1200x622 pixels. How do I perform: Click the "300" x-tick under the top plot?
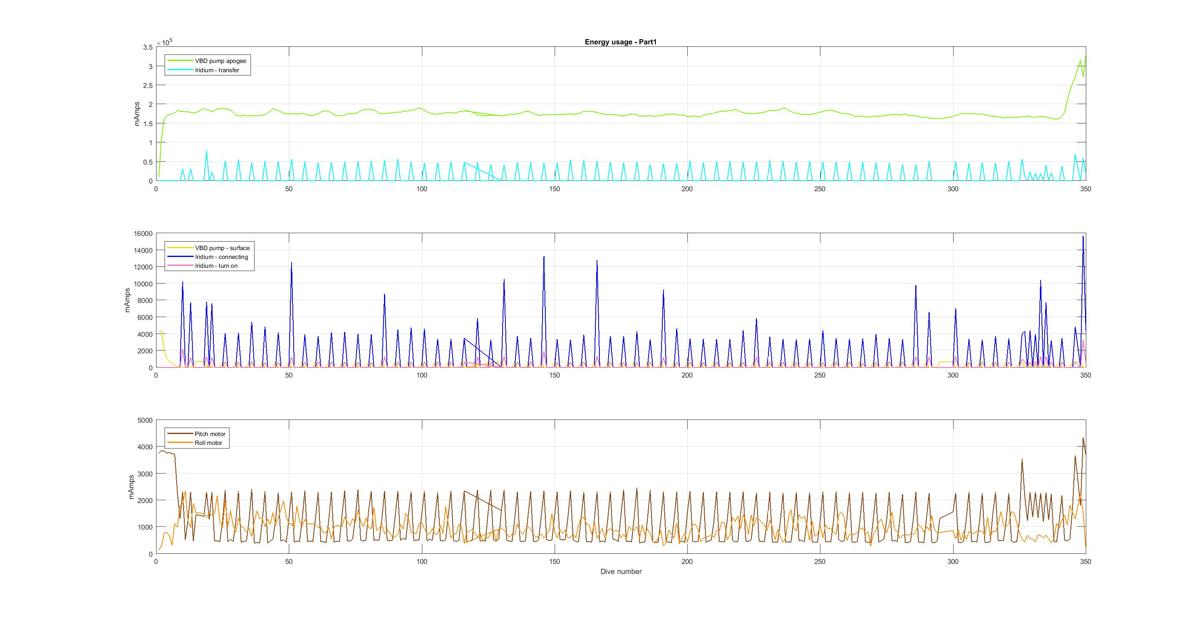tap(952, 188)
